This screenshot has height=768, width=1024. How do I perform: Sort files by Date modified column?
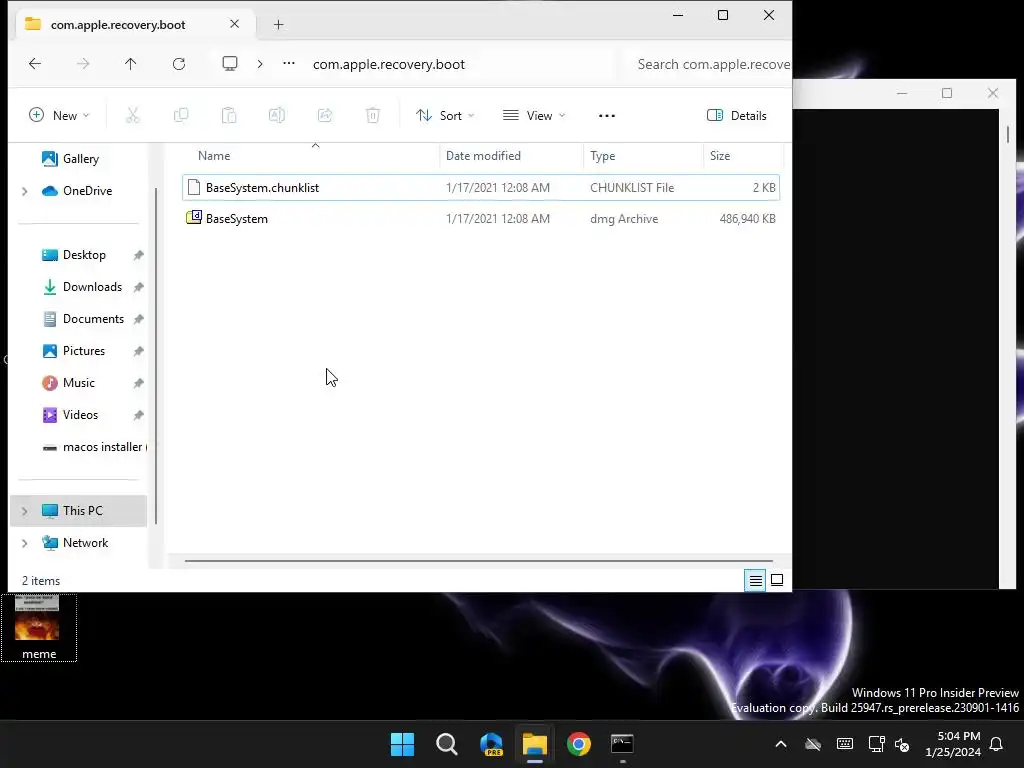click(x=483, y=156)
